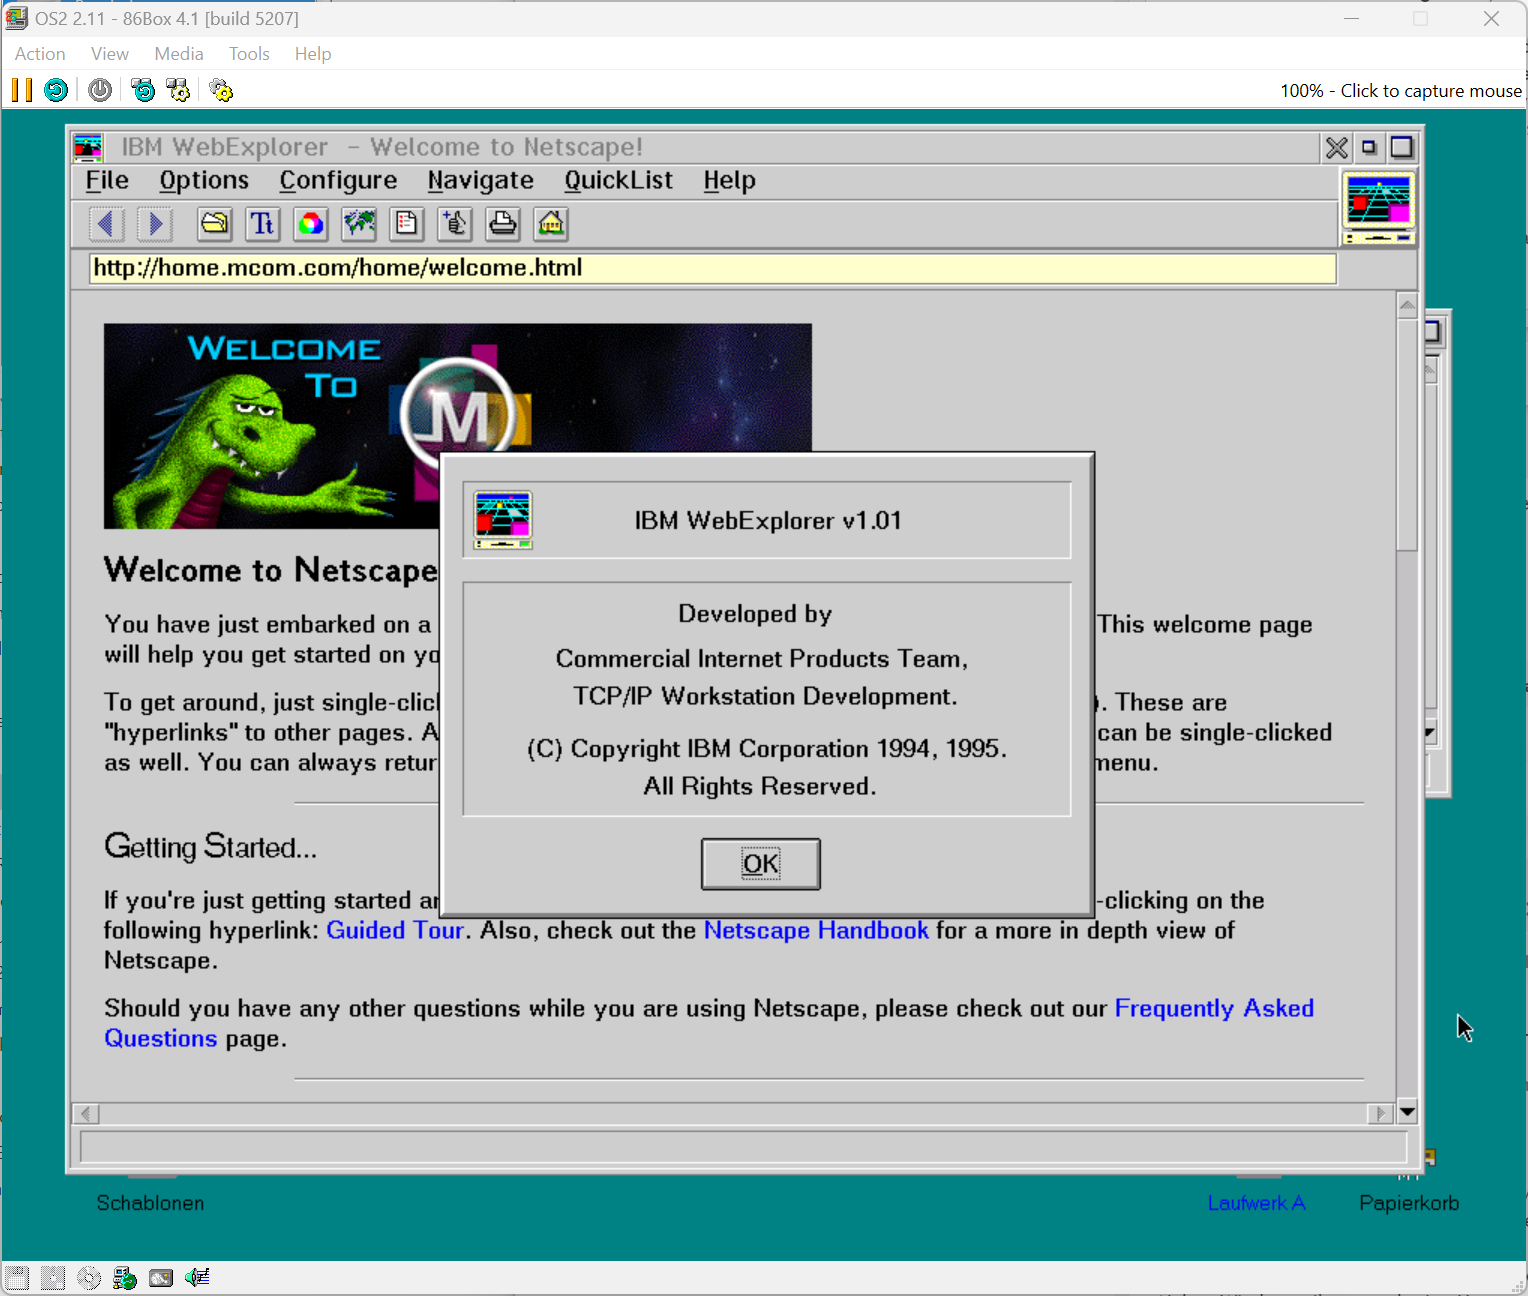This screenshot has width=1528, height=1296.
Task: Hard reset the emulated machine
Action: (x=56, y=90)
